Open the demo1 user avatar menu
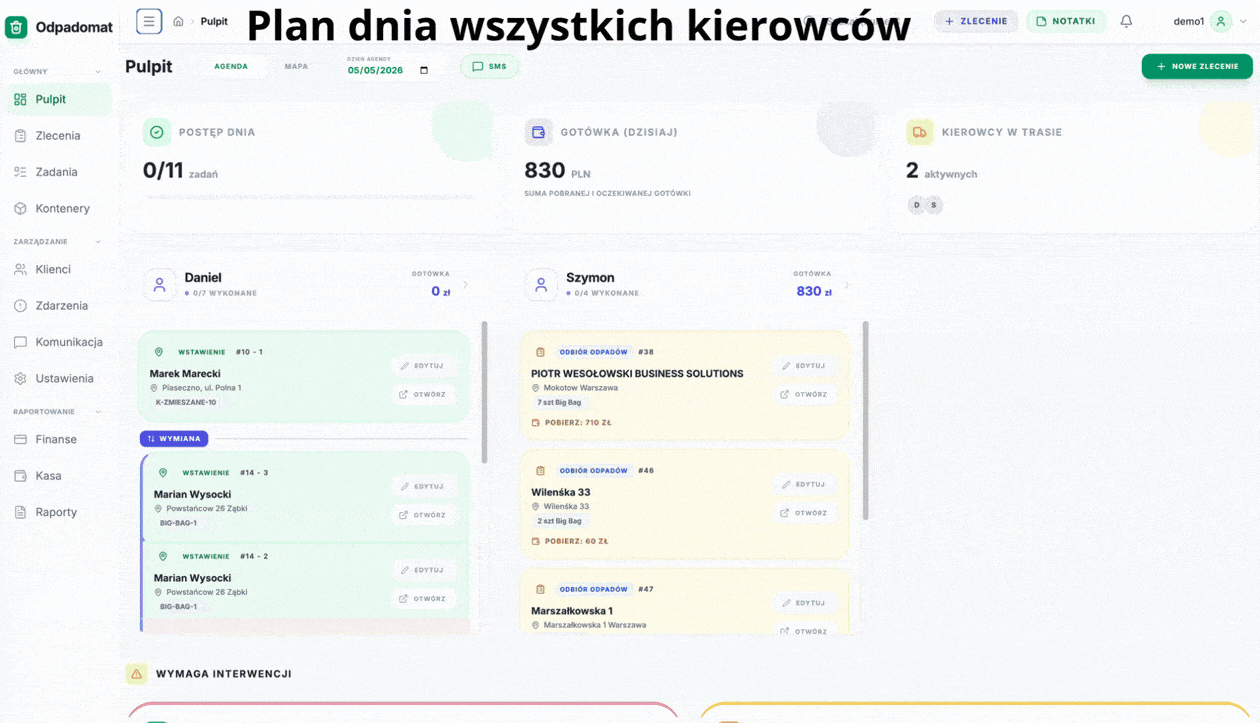The image size is (1260, 723). 1220,21
